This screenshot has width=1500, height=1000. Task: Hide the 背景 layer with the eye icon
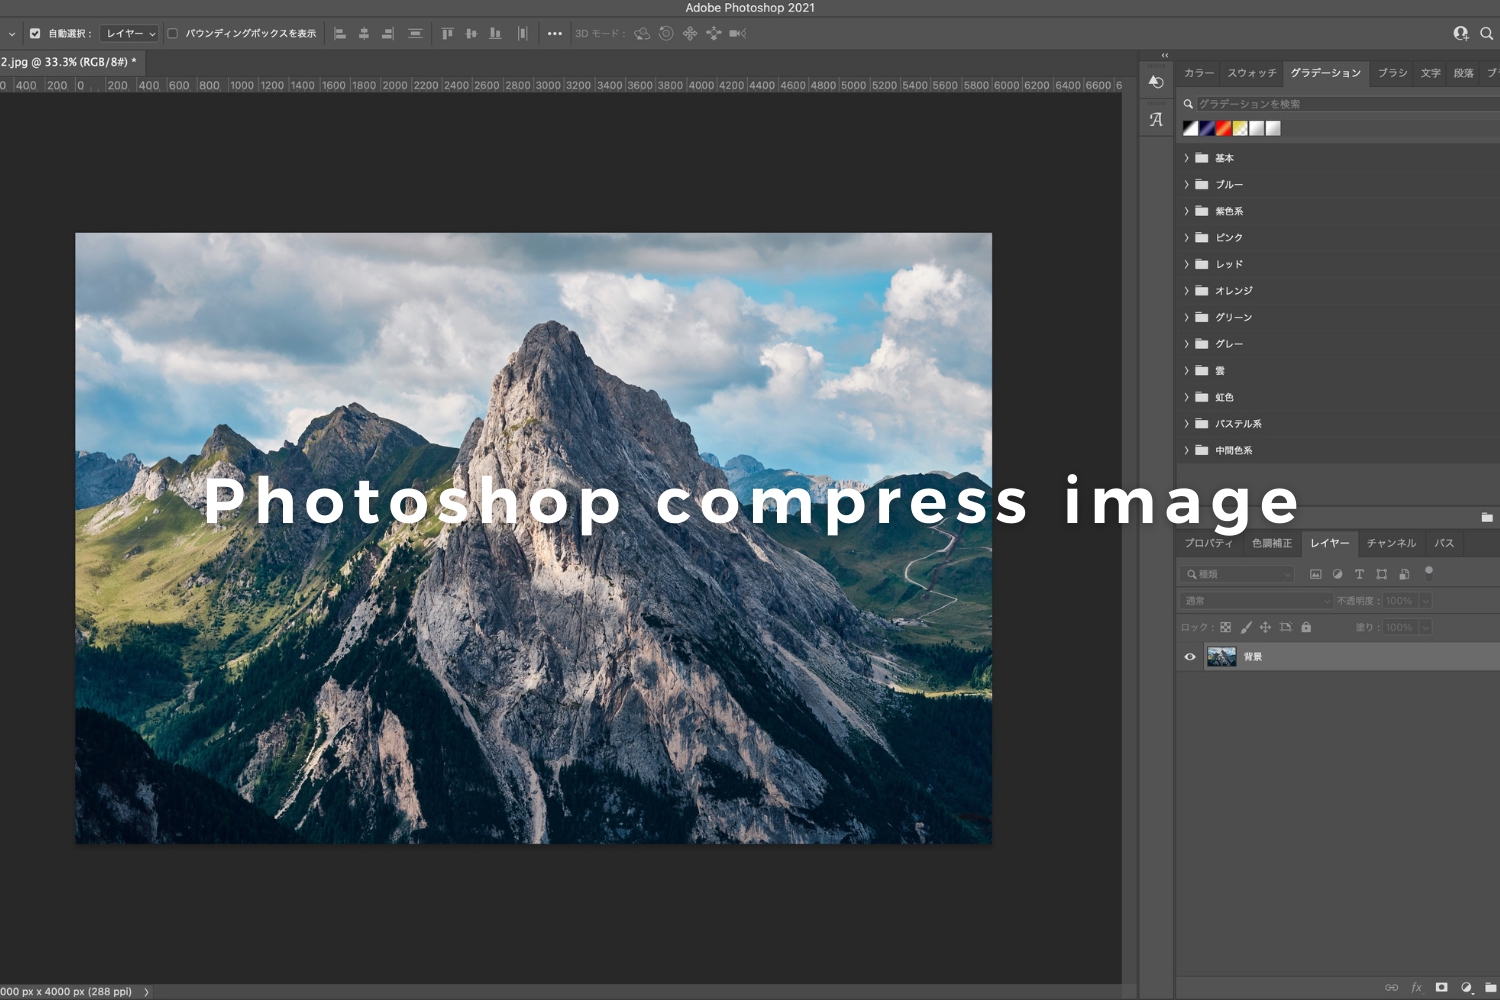[1190, 657]
